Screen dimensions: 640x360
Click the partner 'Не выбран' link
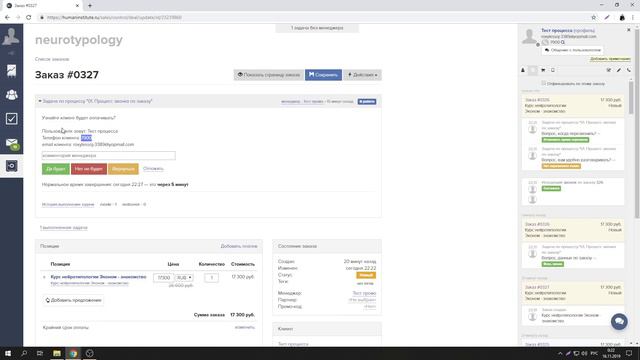click(x=362, y=300)
